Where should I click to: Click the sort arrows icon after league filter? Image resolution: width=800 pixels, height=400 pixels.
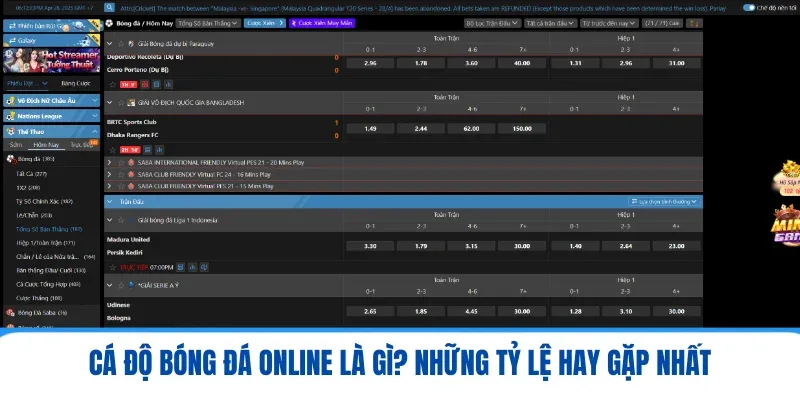click(694, 23)
